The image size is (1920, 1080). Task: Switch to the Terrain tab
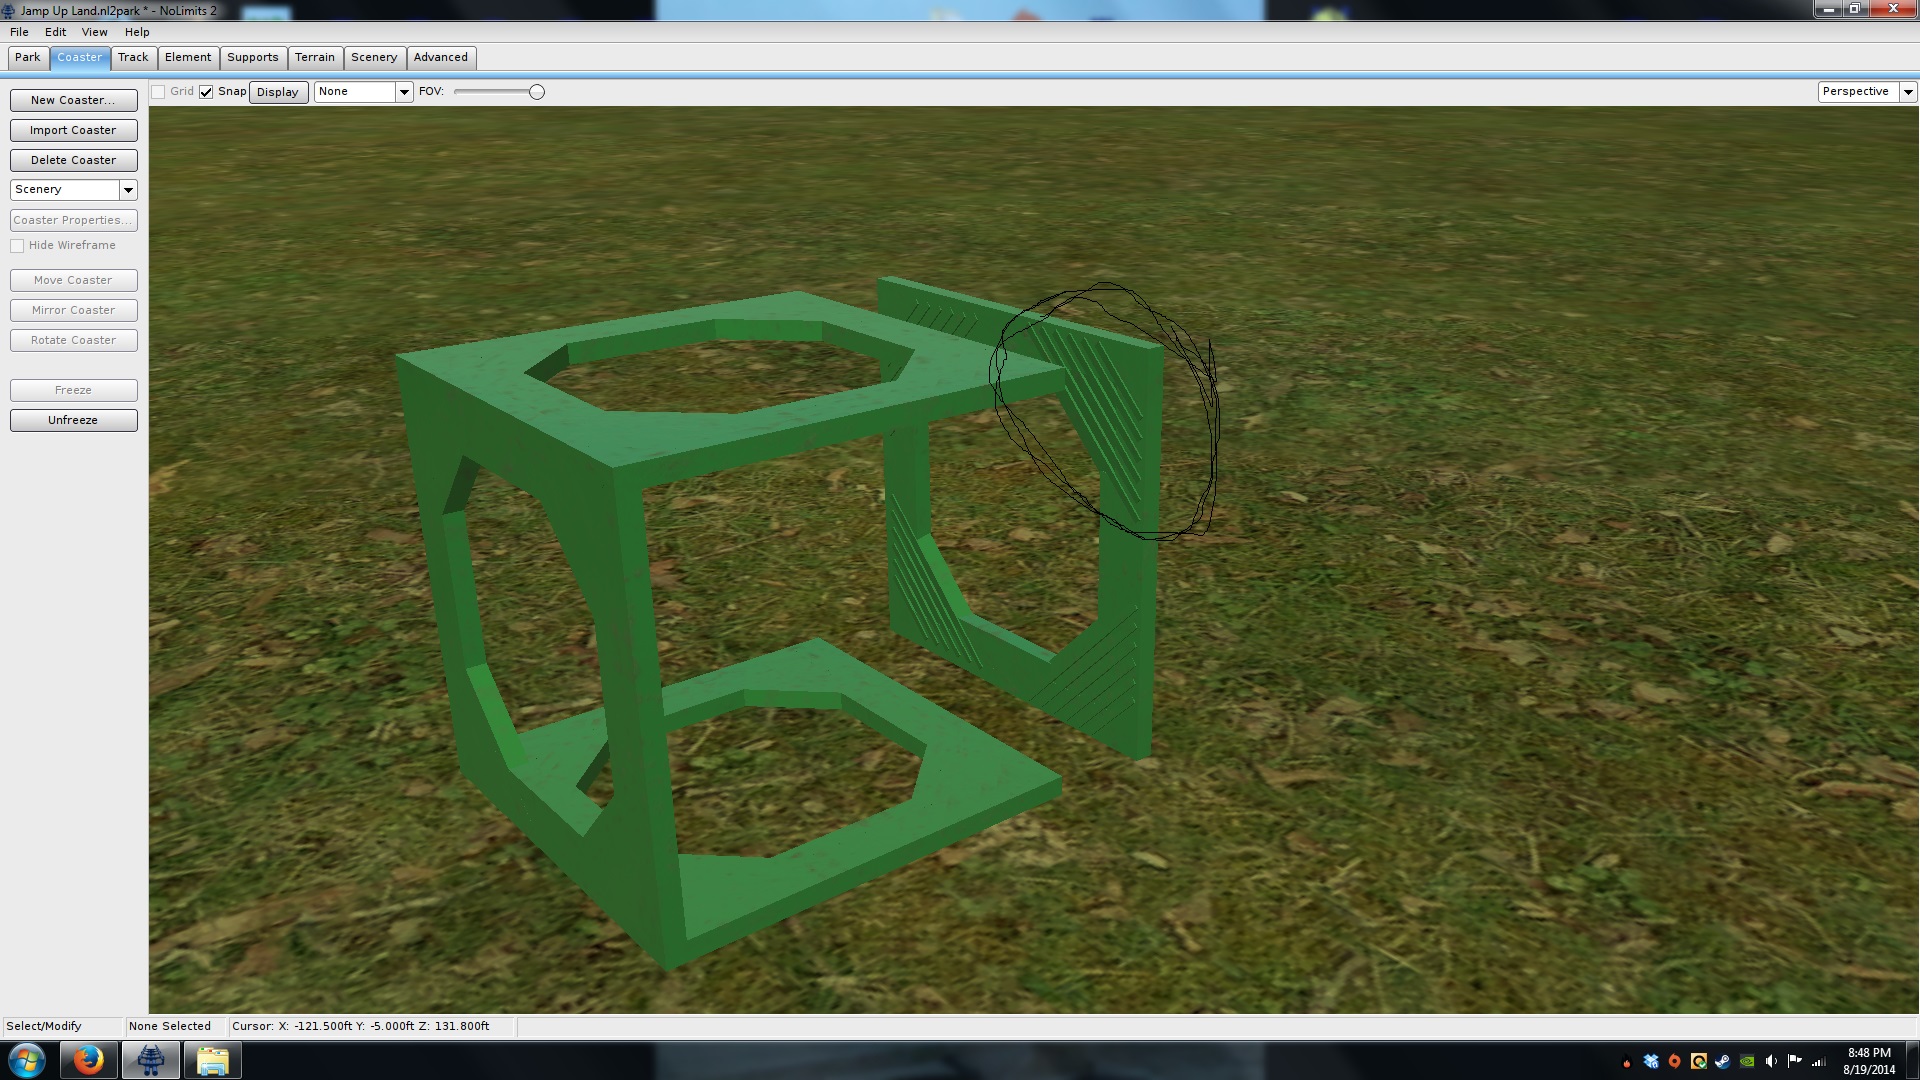[314, 57]
